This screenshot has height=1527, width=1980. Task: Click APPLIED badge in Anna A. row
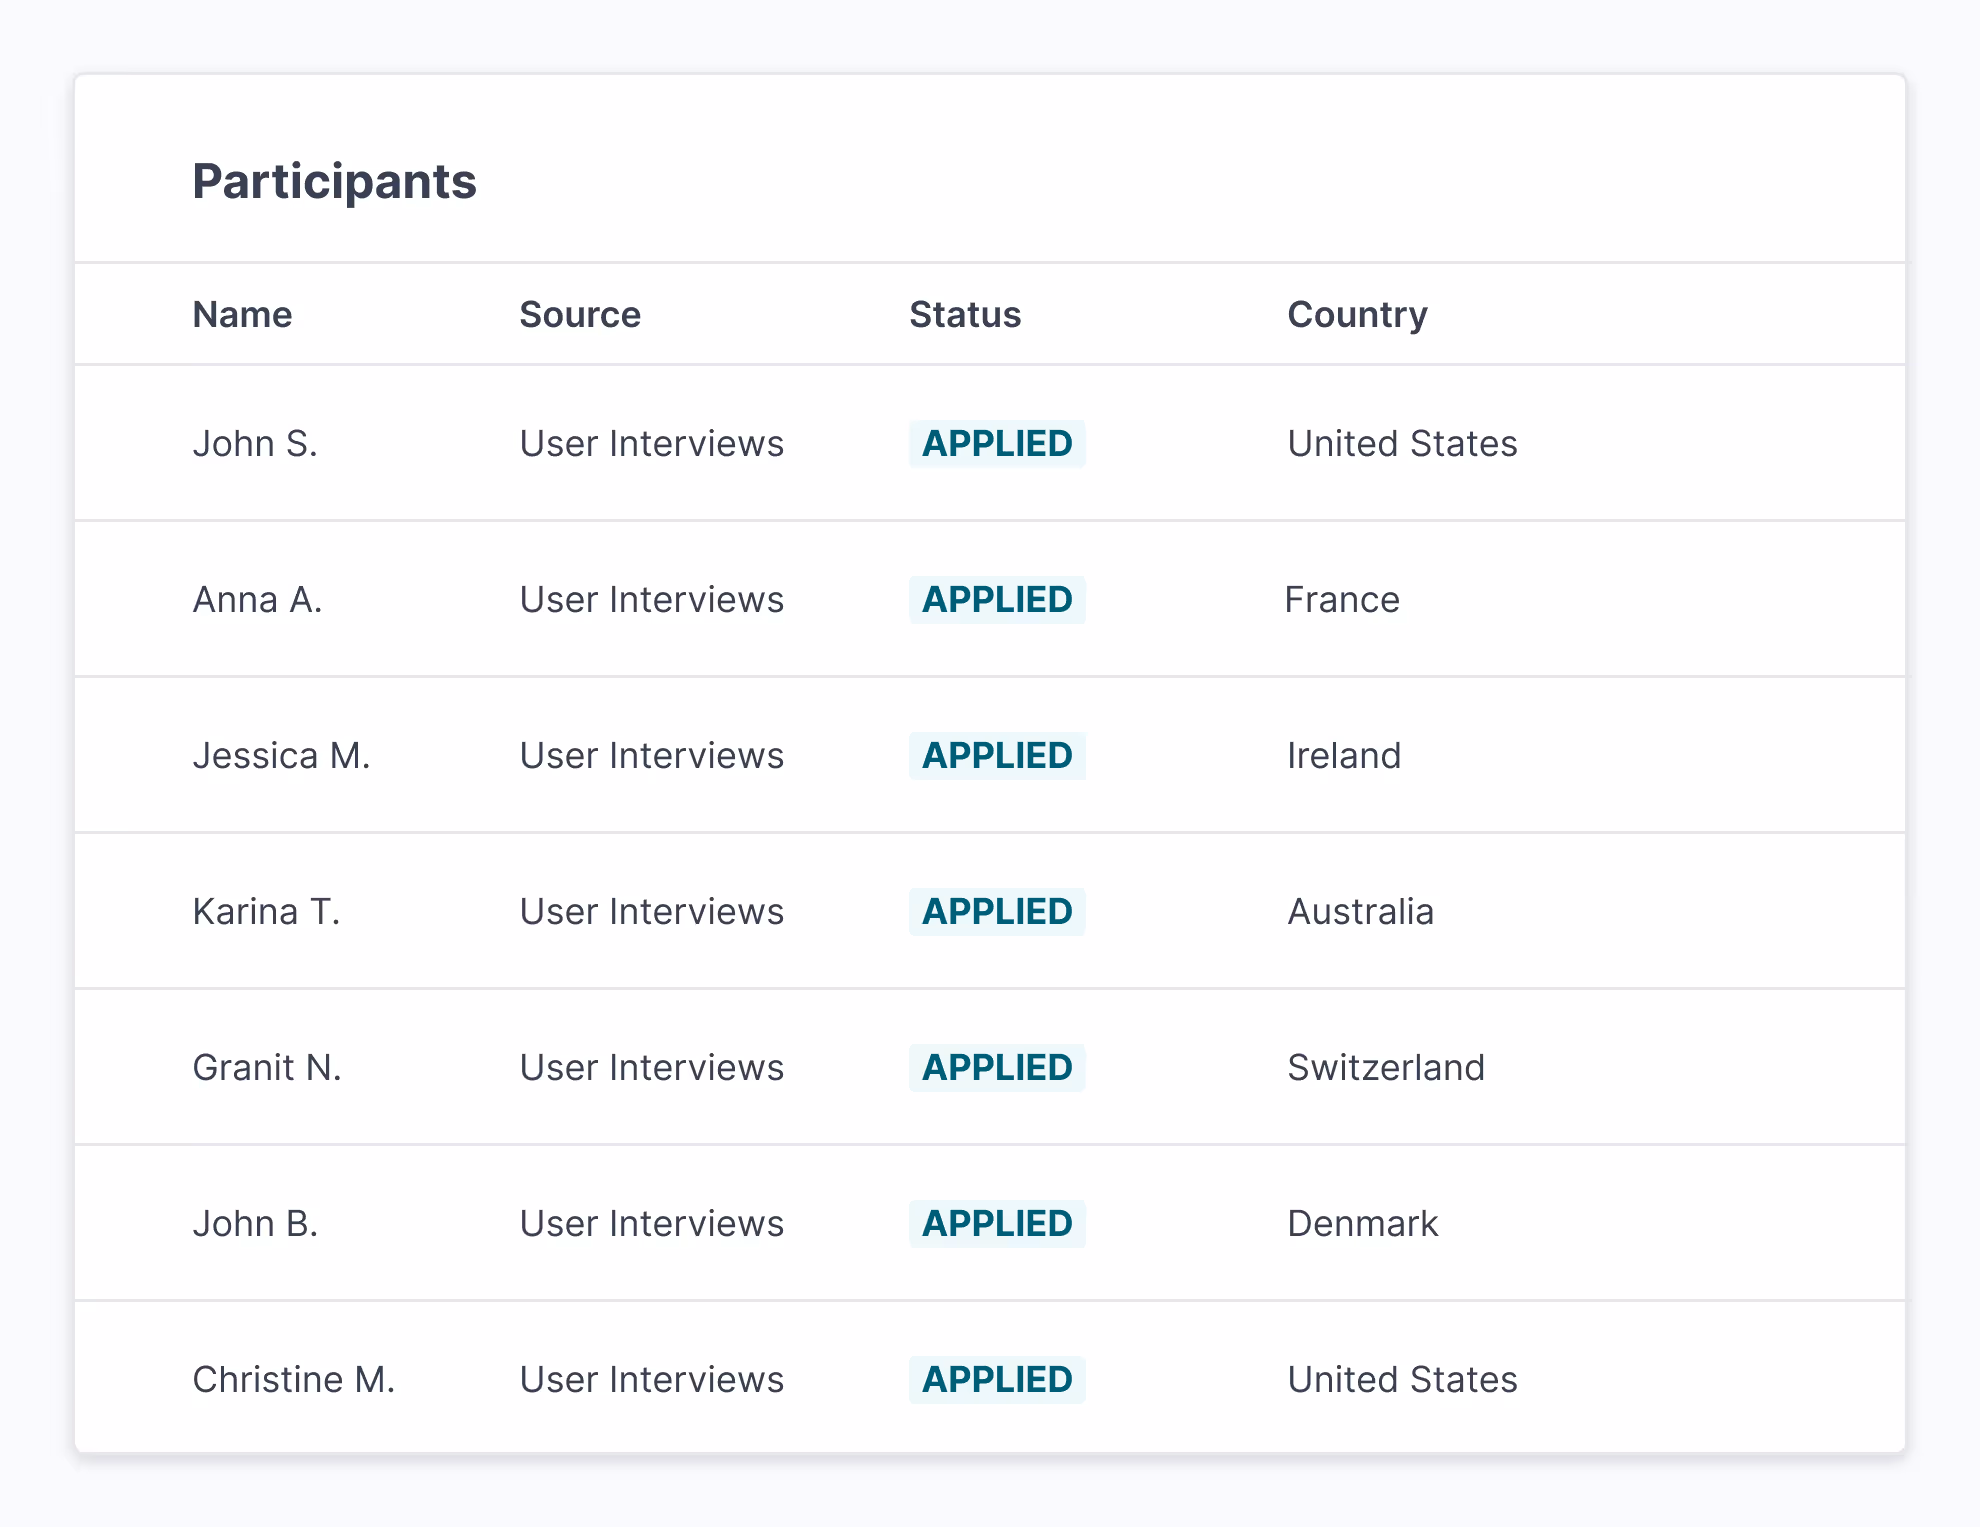[x=996, y=599]
